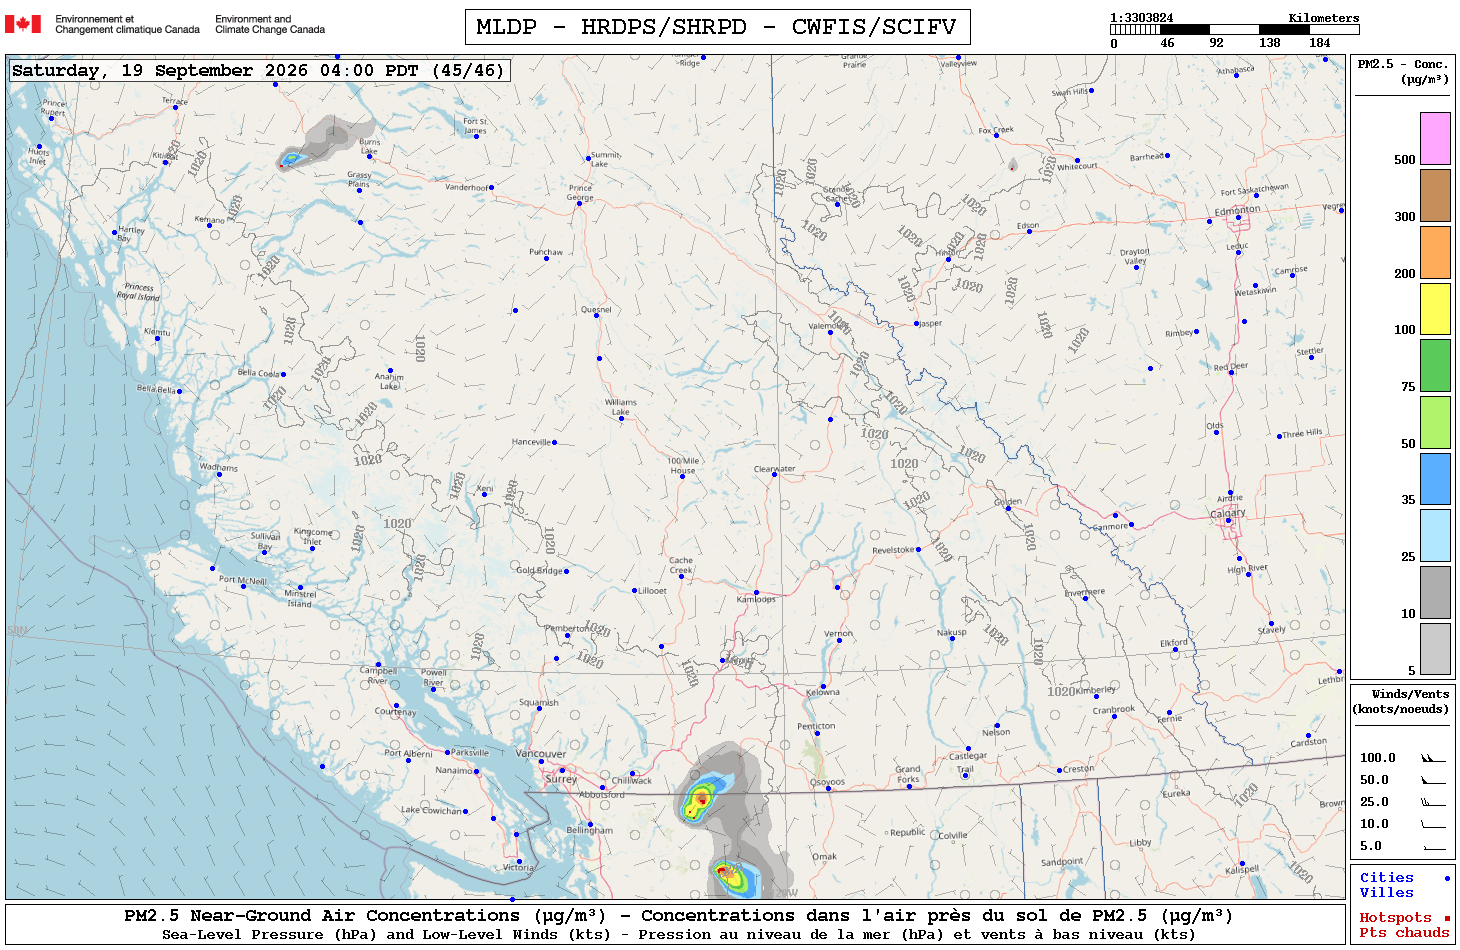The width and height of the screenshot is (1460, 950).
Task: Click the Canadian flag logo
Action: point(23,24)
